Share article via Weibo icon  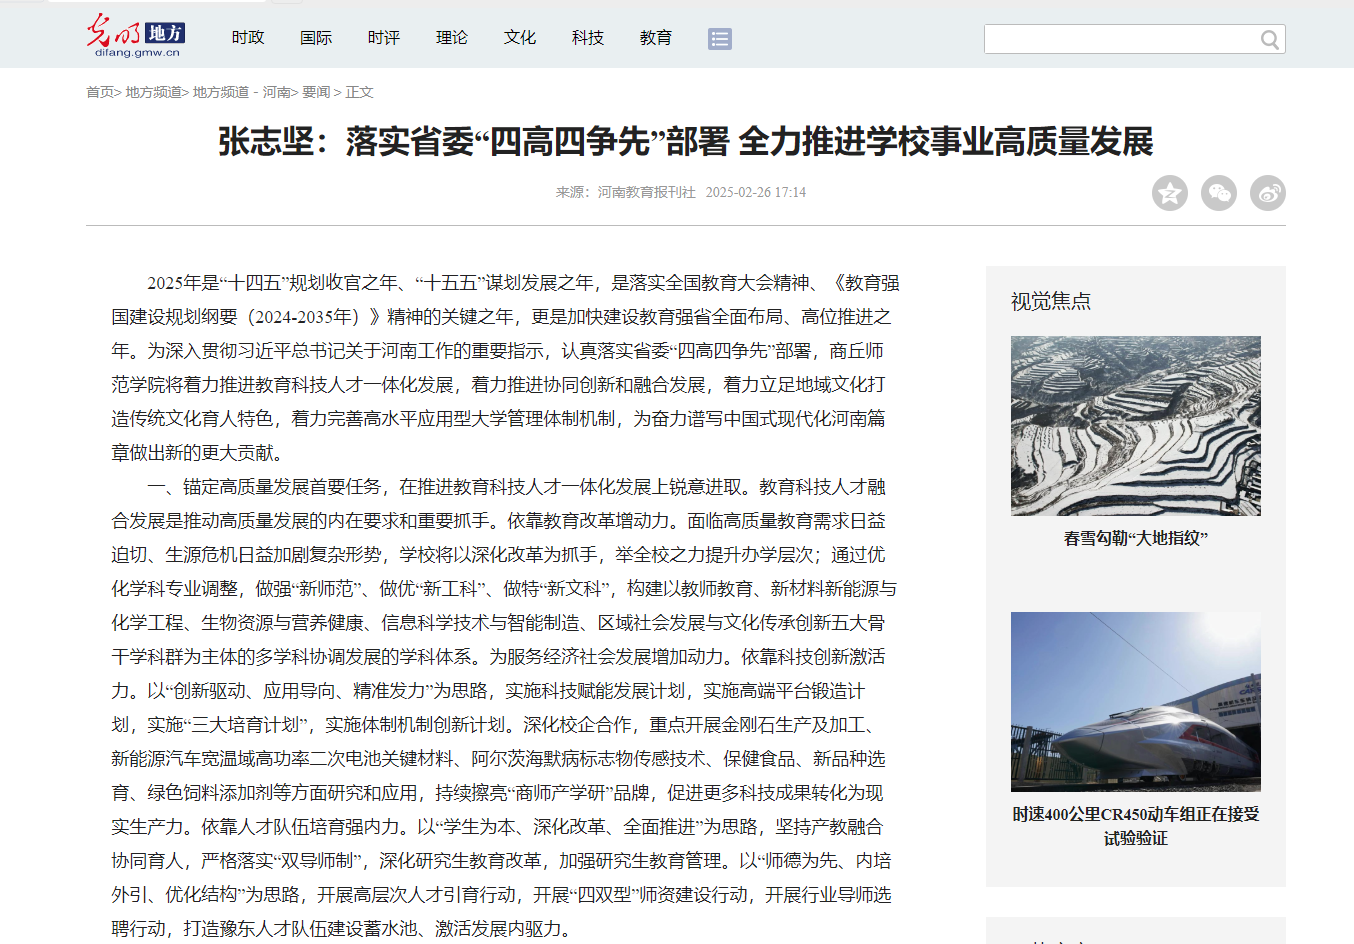click(1268, 193)
